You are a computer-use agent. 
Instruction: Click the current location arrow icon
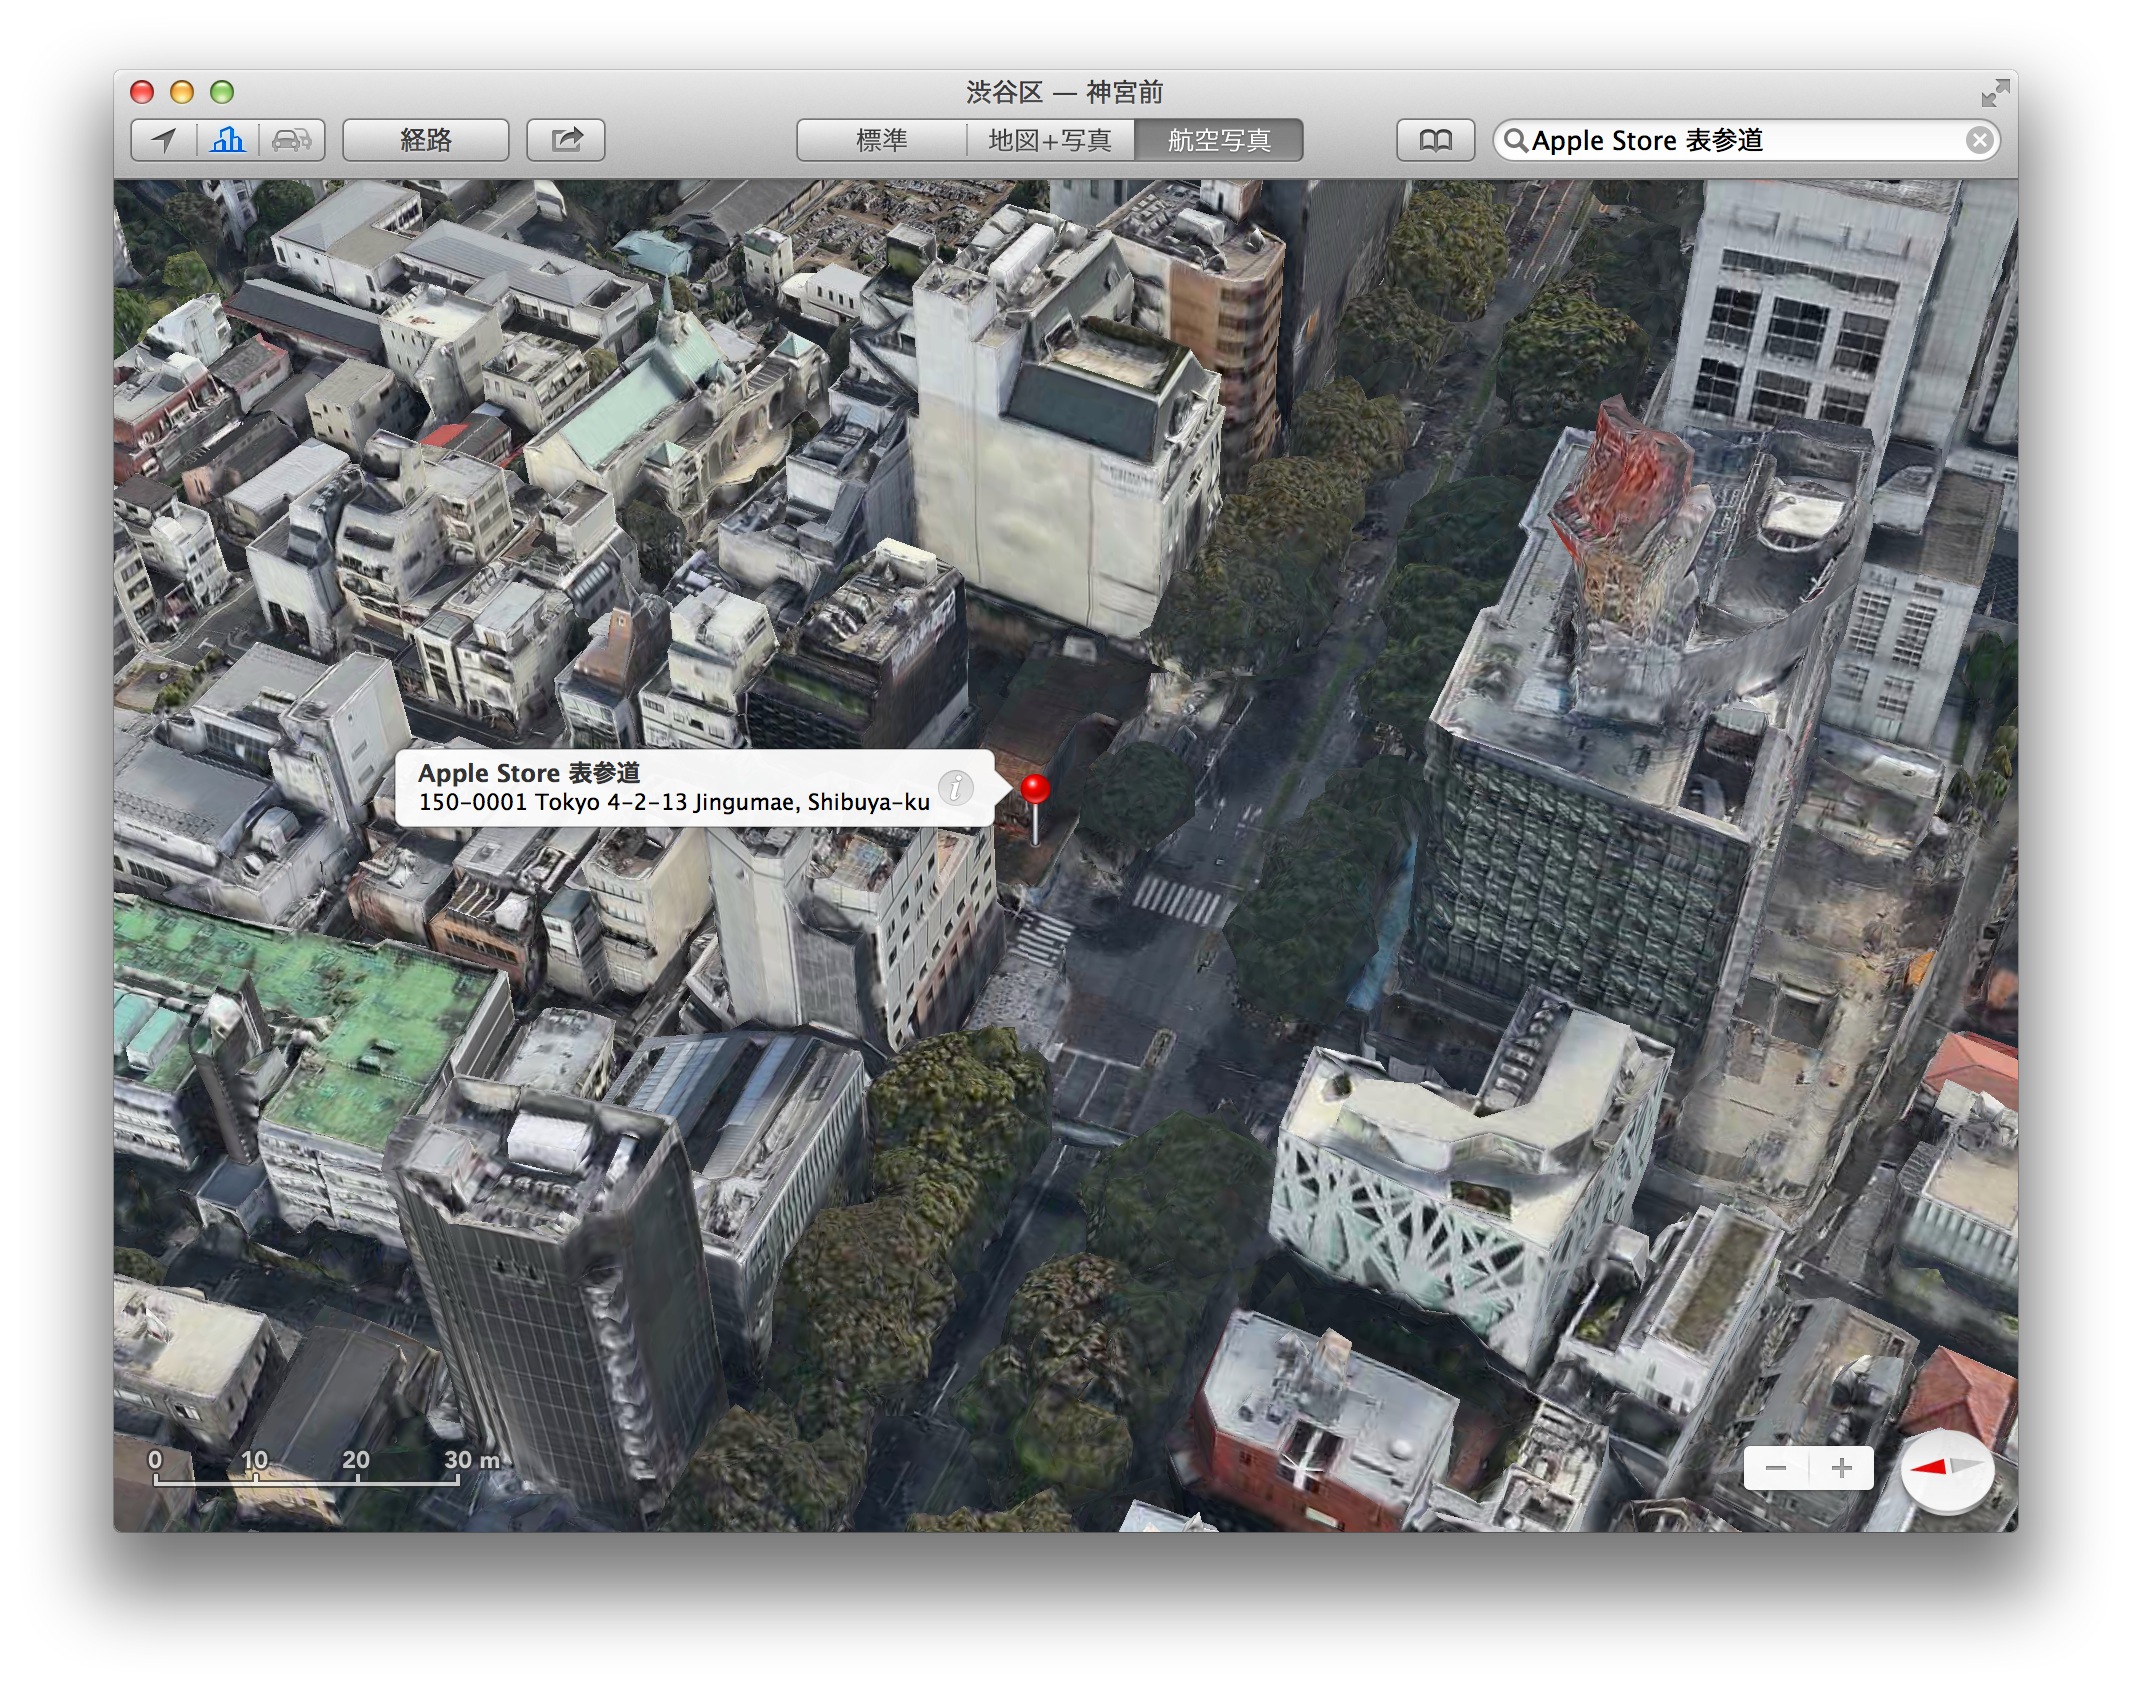click(x=164, y=140)
